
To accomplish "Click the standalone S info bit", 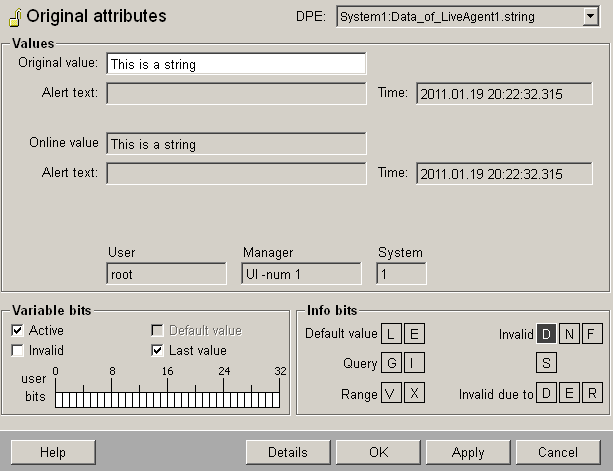I will (547, 364).
